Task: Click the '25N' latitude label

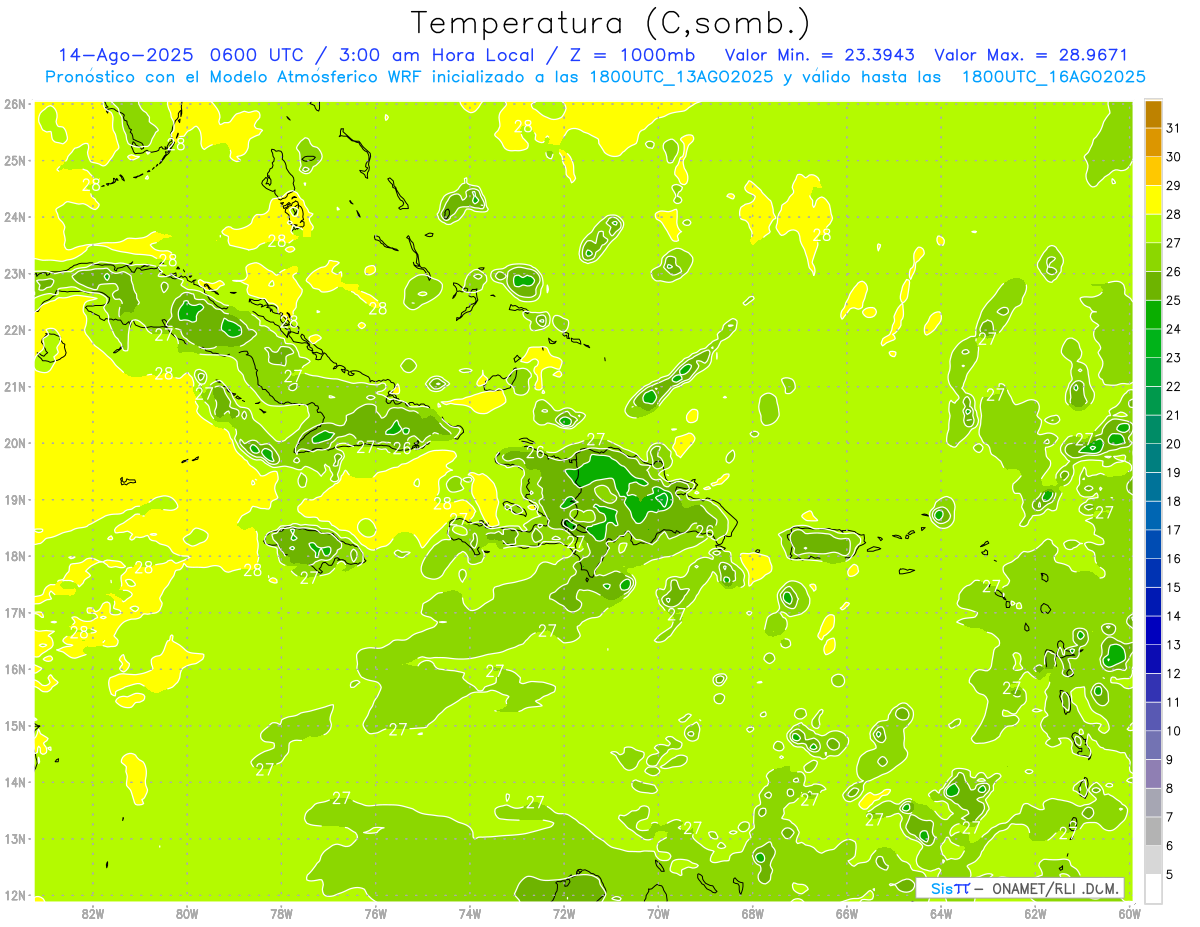Action: [x=15, y=160]
